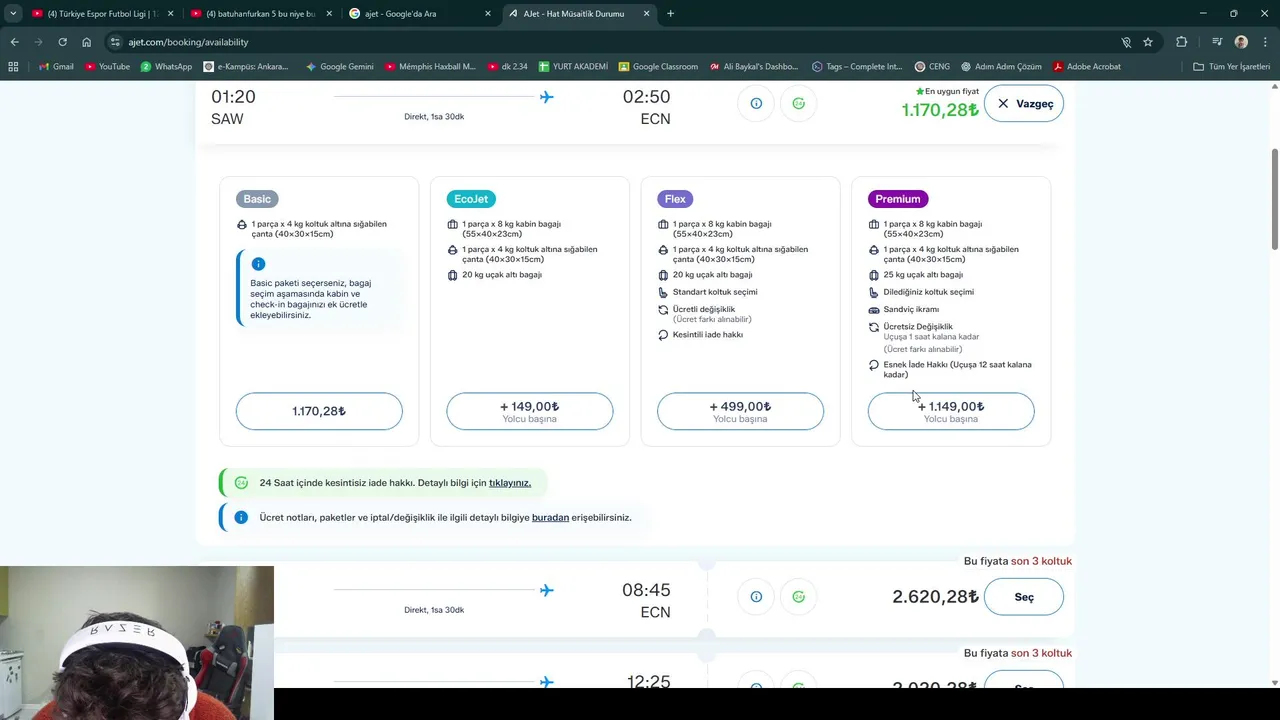Open the Google Gemini bookmark
Viewport: 1280px width, 720px height.
point(339,67)
